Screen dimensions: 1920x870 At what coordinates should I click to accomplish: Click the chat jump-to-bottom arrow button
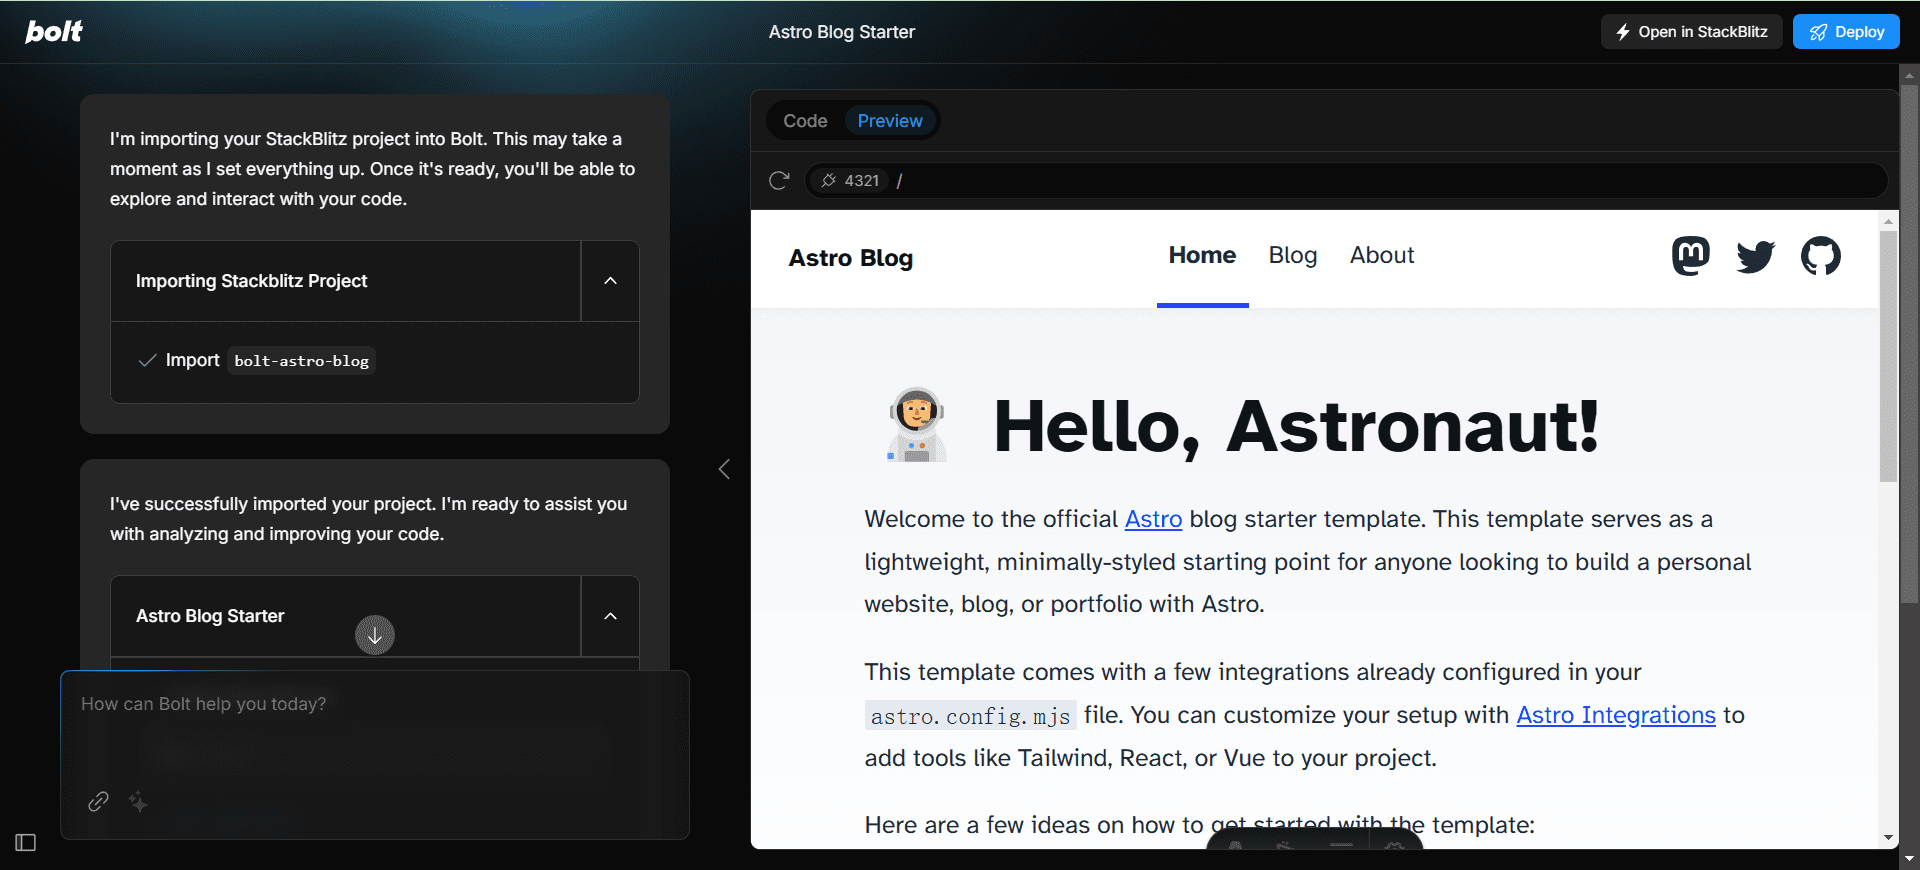(375, 635)
